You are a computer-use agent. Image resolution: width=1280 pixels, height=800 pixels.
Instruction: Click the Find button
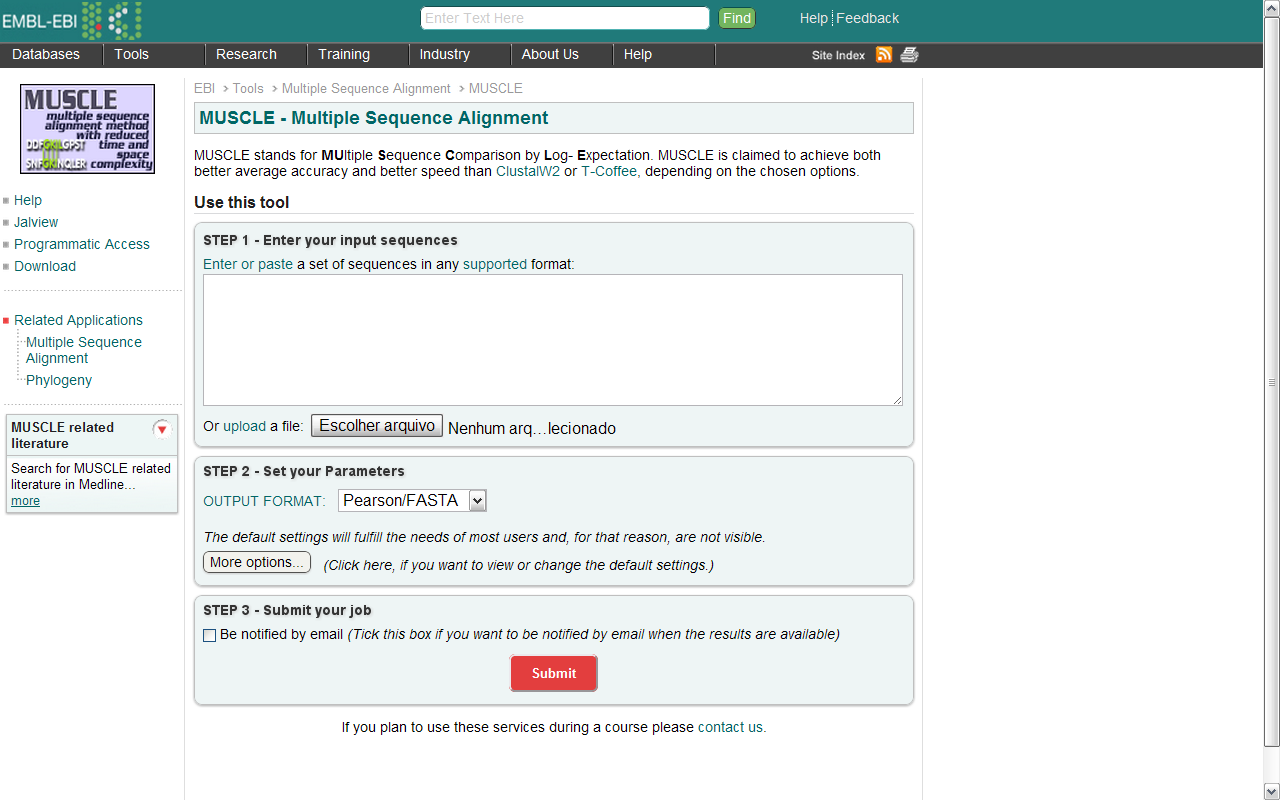[x=737, y=18]
